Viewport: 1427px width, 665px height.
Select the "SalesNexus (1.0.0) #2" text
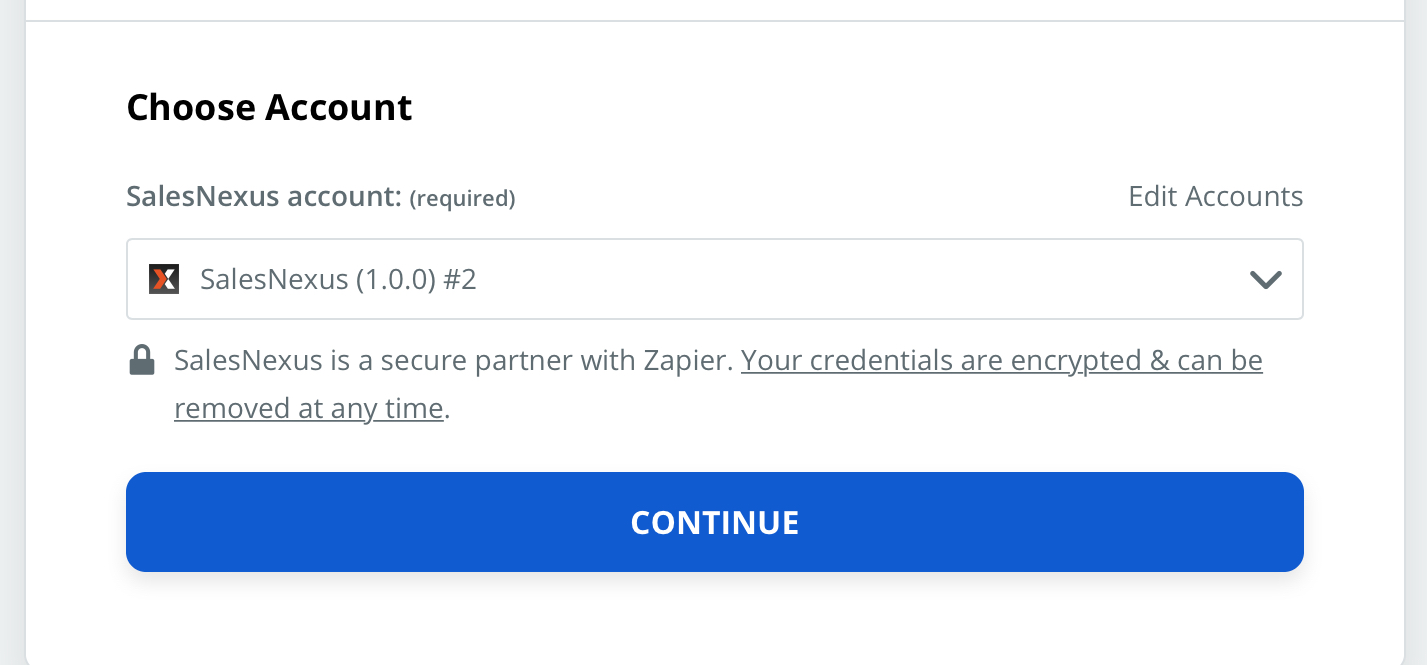[338, 279]
